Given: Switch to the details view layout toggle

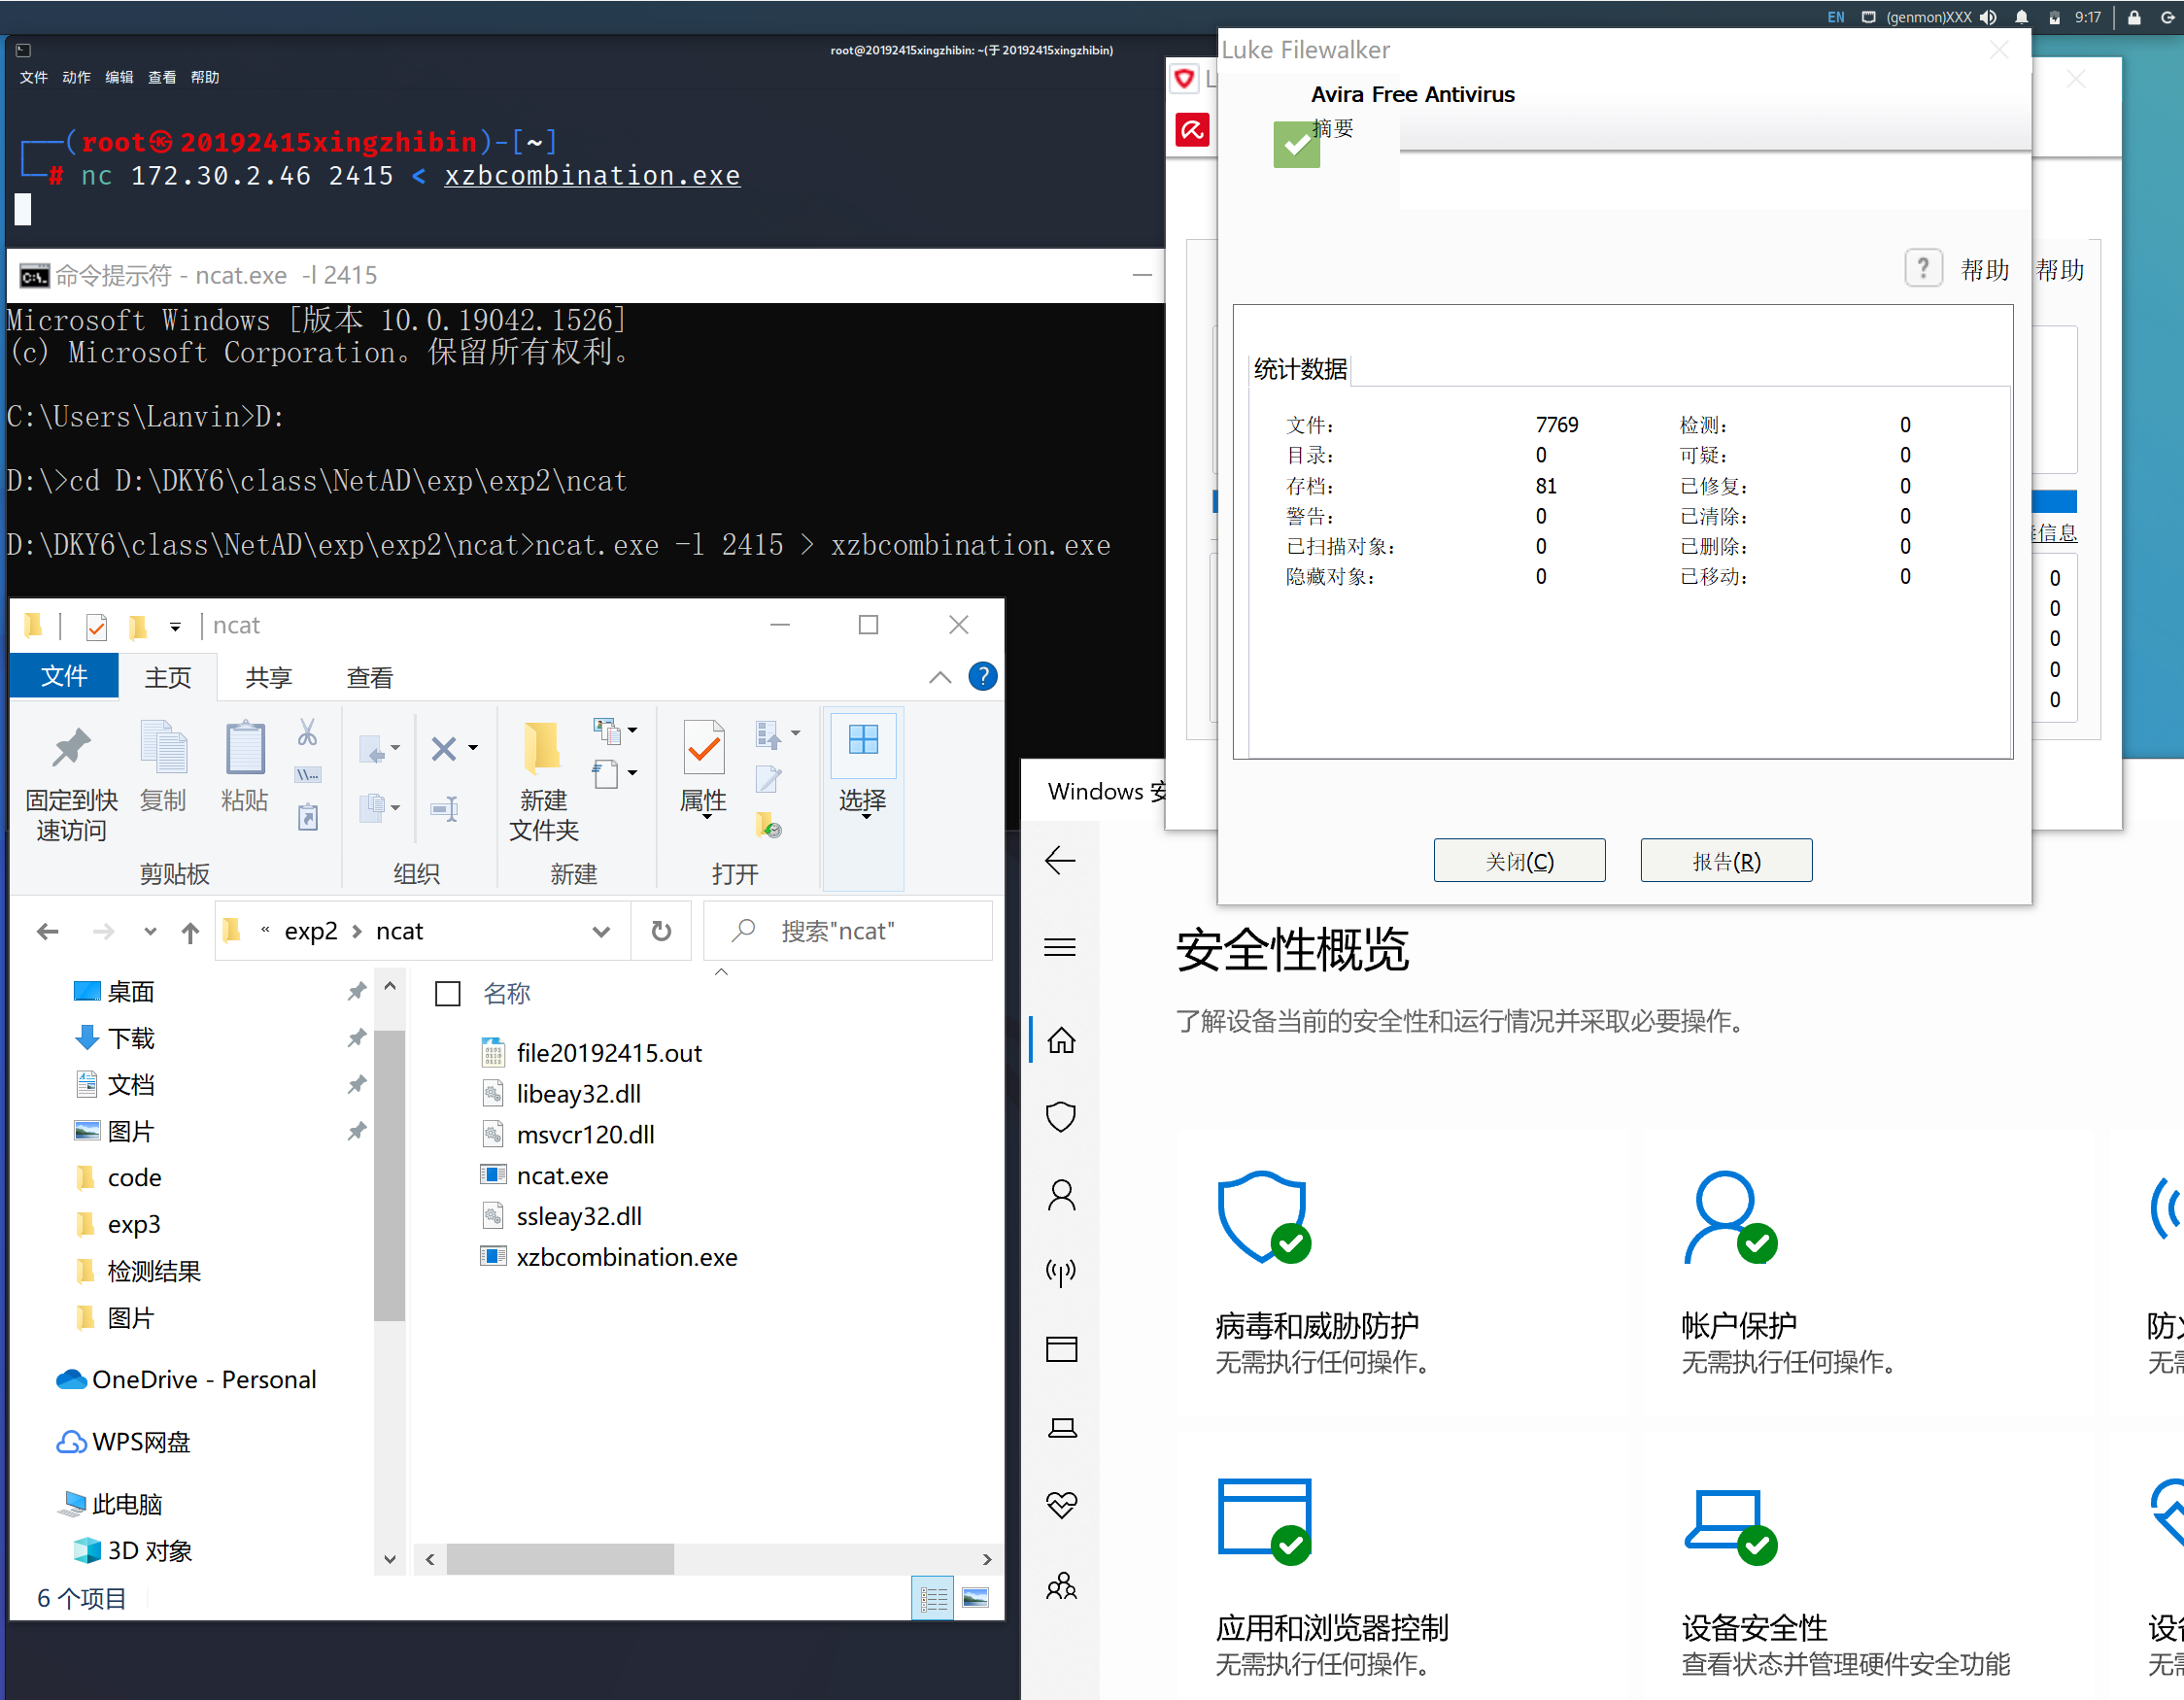Looking at the screenshot, I should click(933, 1598).
